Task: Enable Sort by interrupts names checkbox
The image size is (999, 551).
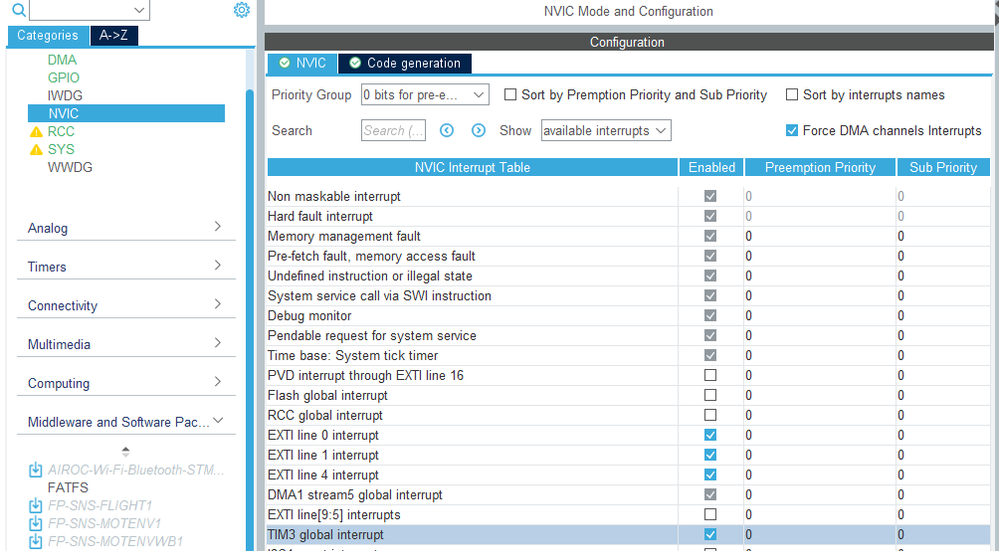Action: 792,95
